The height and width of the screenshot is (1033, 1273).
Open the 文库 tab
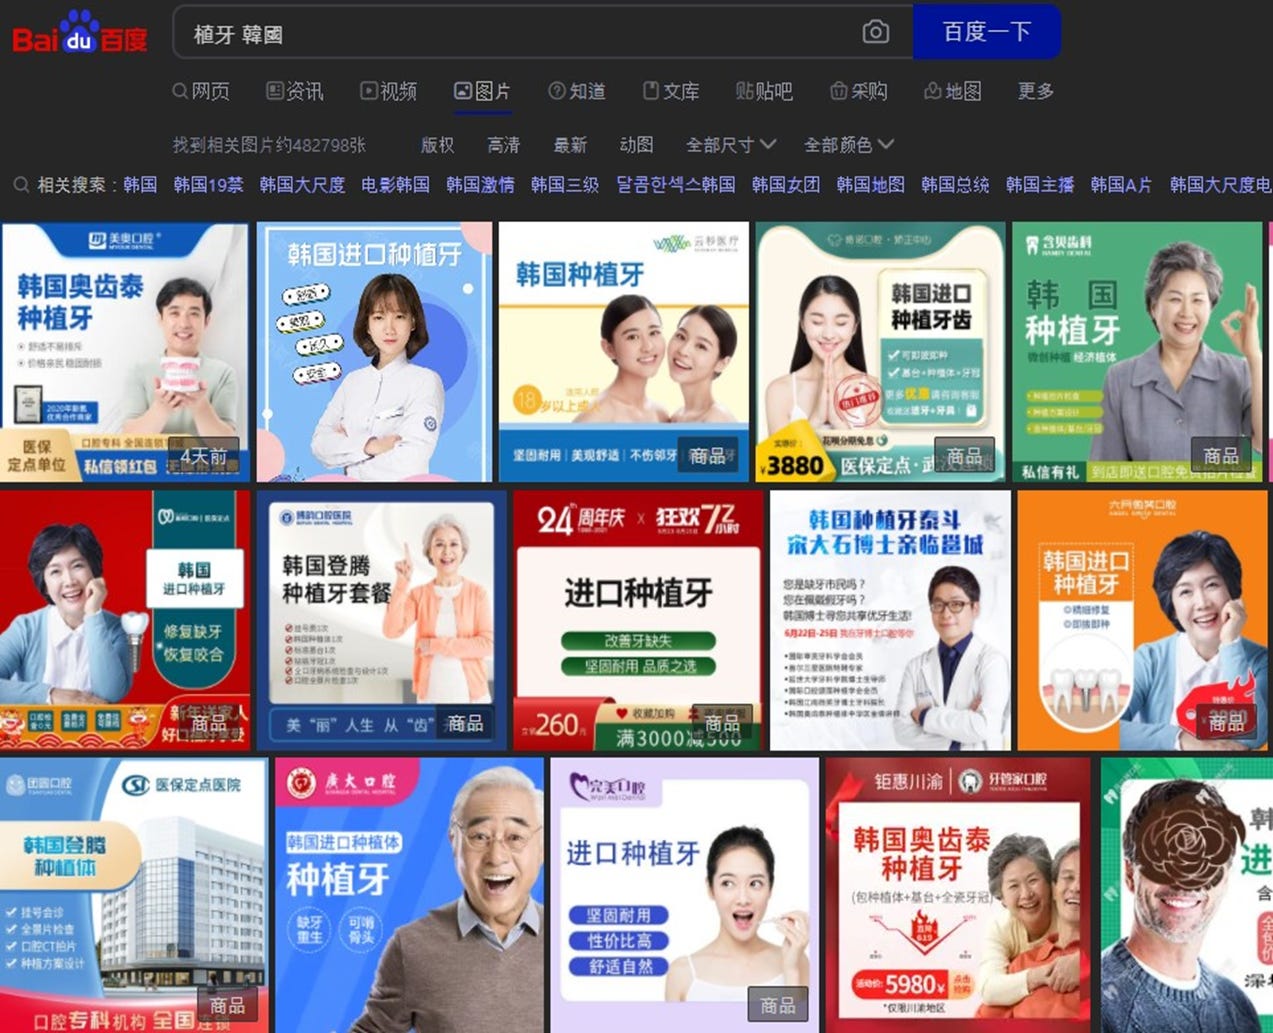point(671,91)
